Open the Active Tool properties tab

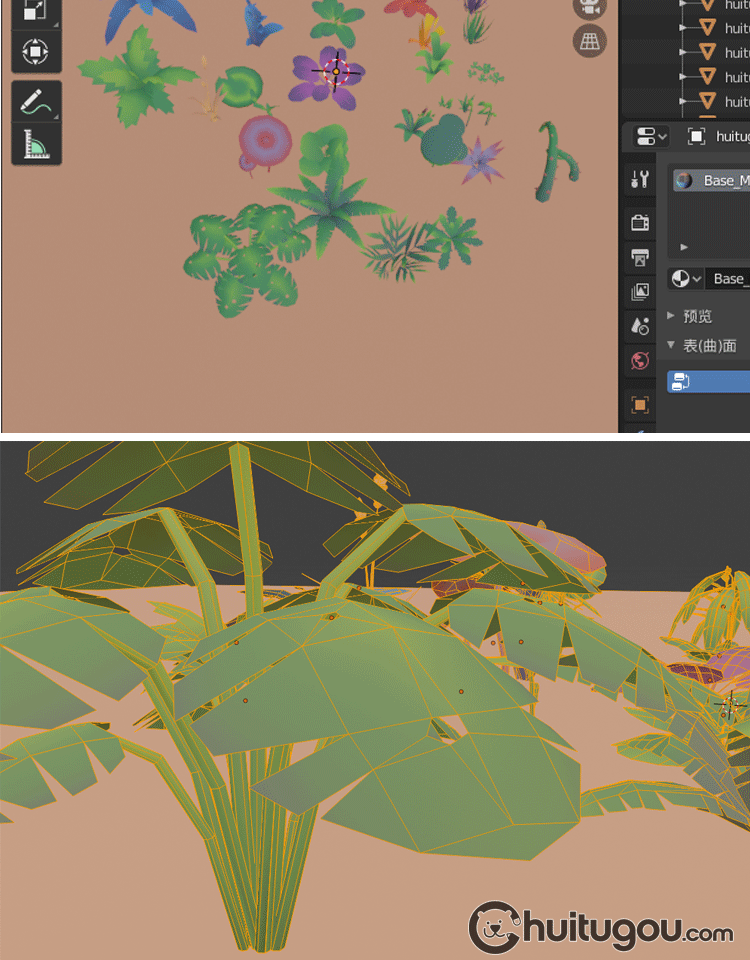point(640,179)
